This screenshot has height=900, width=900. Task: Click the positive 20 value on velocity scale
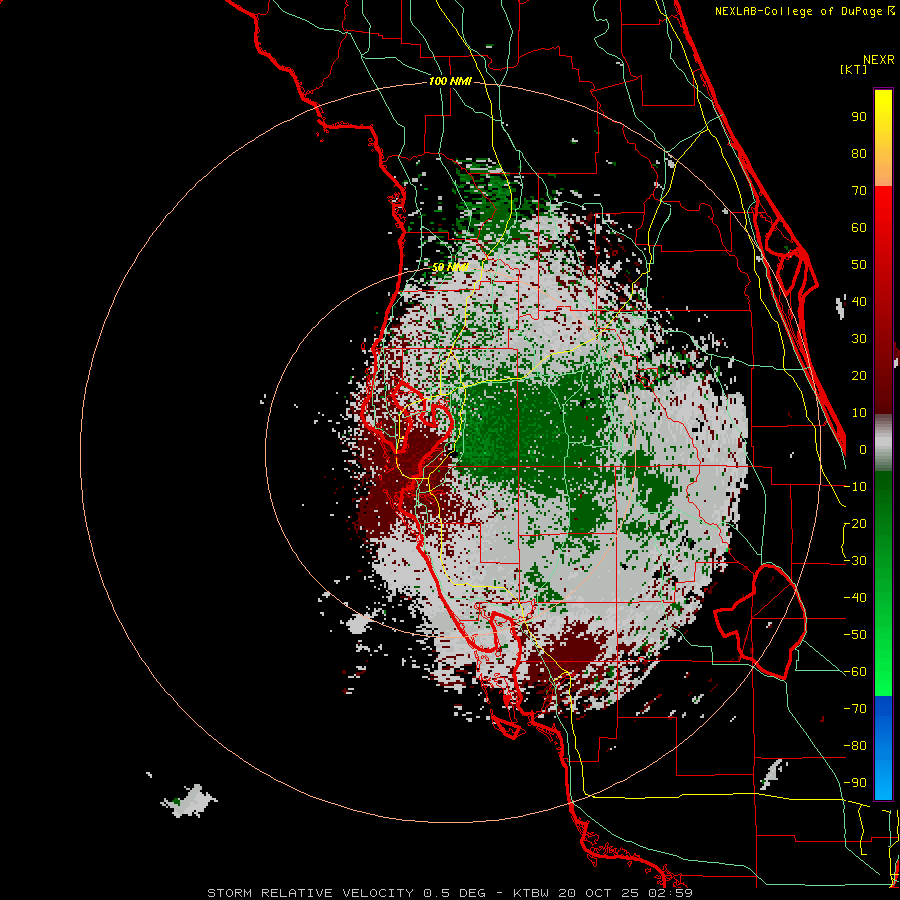click(859, 376)
